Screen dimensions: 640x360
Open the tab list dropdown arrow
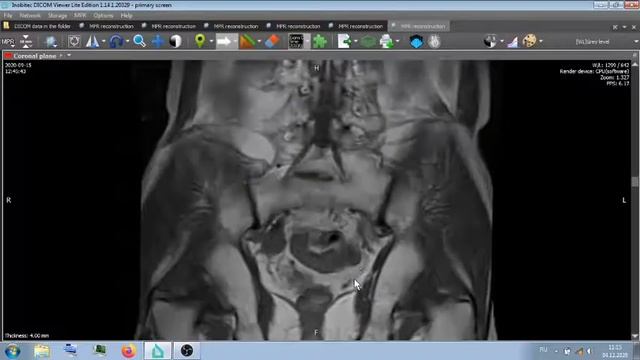(624, 27)
